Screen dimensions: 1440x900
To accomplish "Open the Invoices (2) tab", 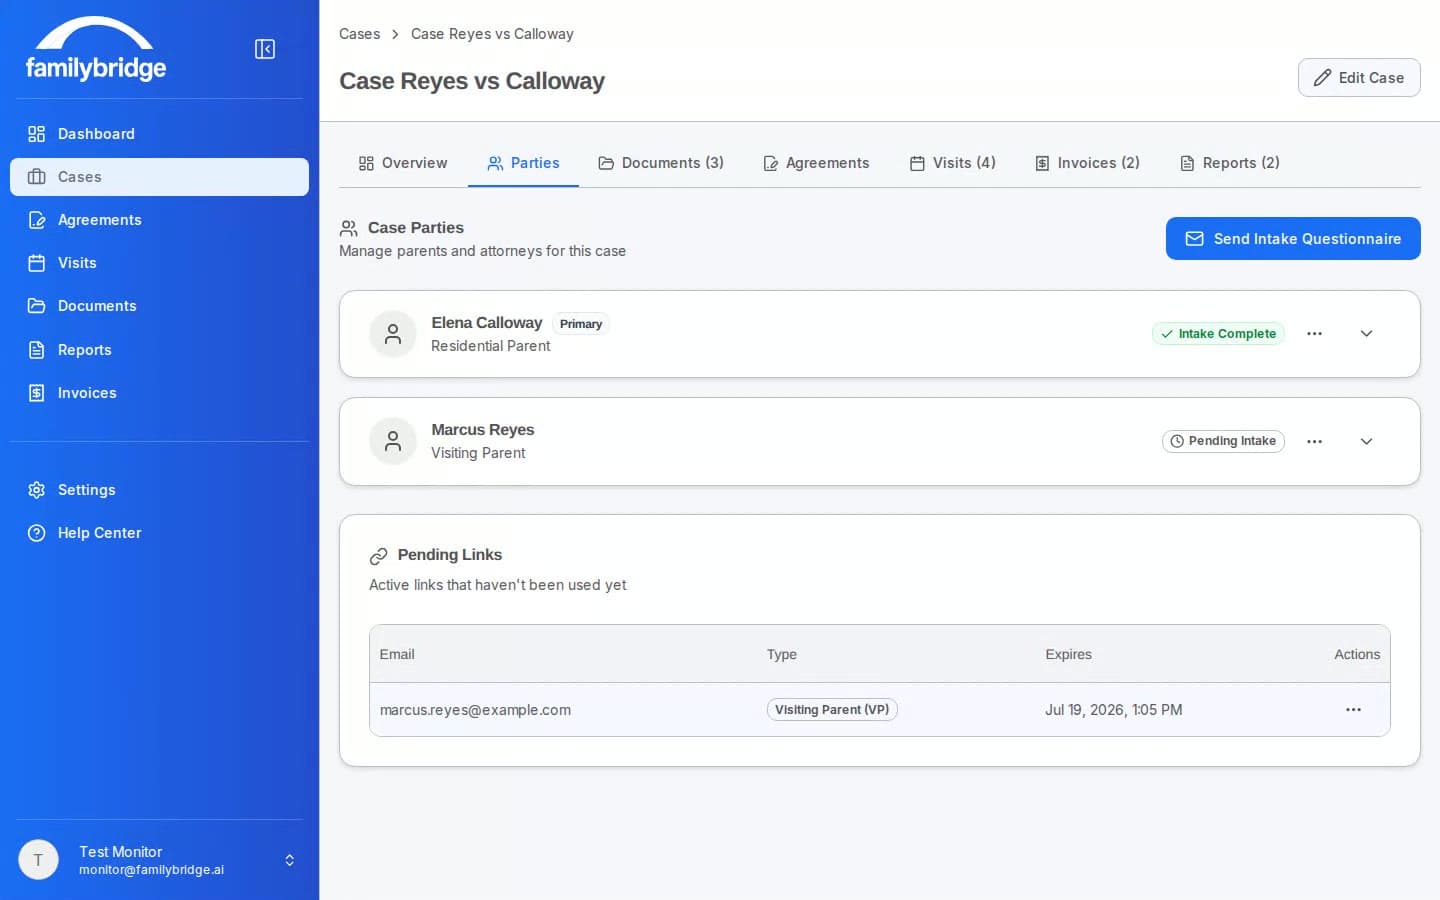I will pos(1087,163).
